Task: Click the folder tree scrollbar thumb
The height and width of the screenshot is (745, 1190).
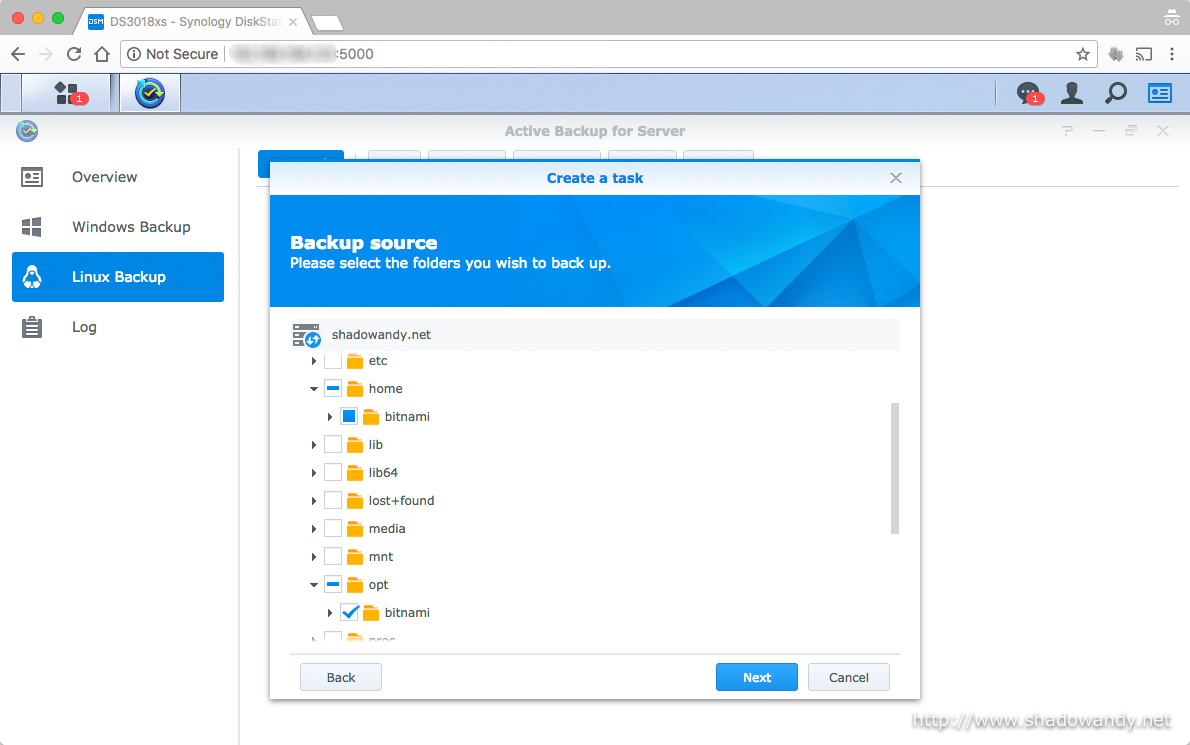Action: tap(895, 468)
